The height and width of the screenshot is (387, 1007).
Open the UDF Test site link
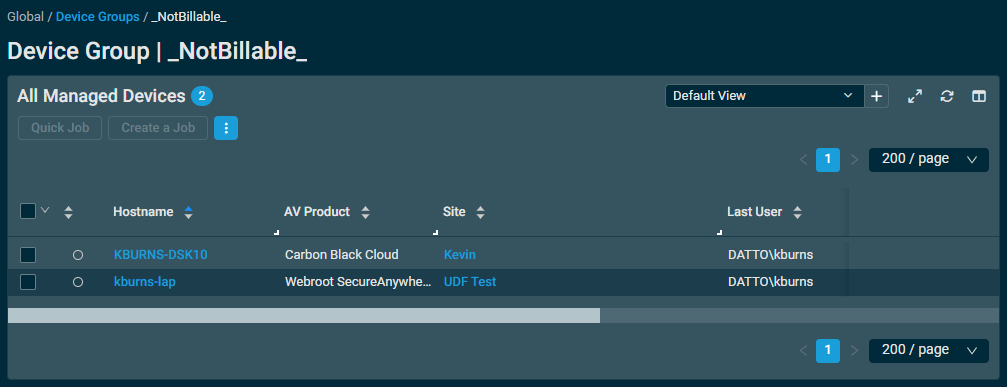pyautogui.click(x=469, y=282)
